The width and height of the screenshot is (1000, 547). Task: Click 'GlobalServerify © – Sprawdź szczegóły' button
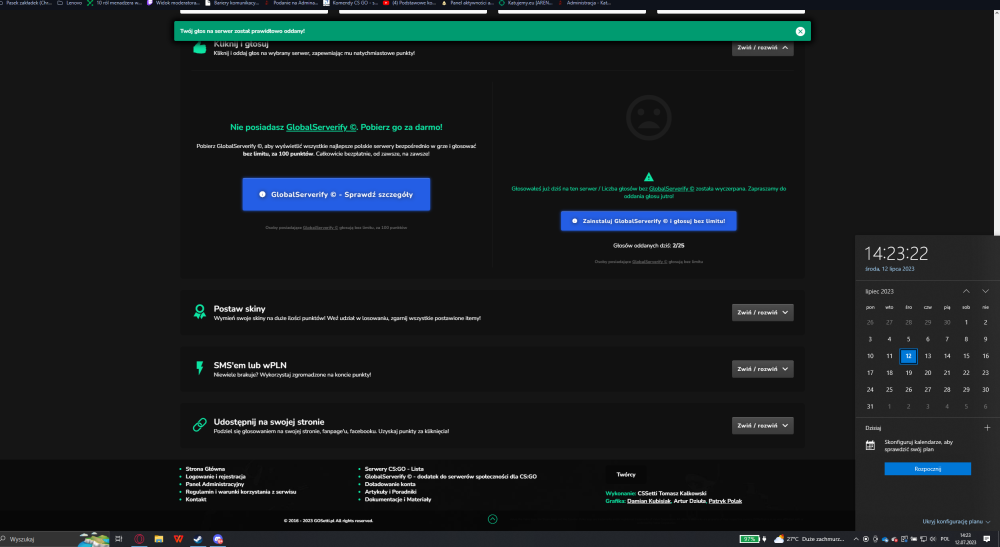(336, 194)
